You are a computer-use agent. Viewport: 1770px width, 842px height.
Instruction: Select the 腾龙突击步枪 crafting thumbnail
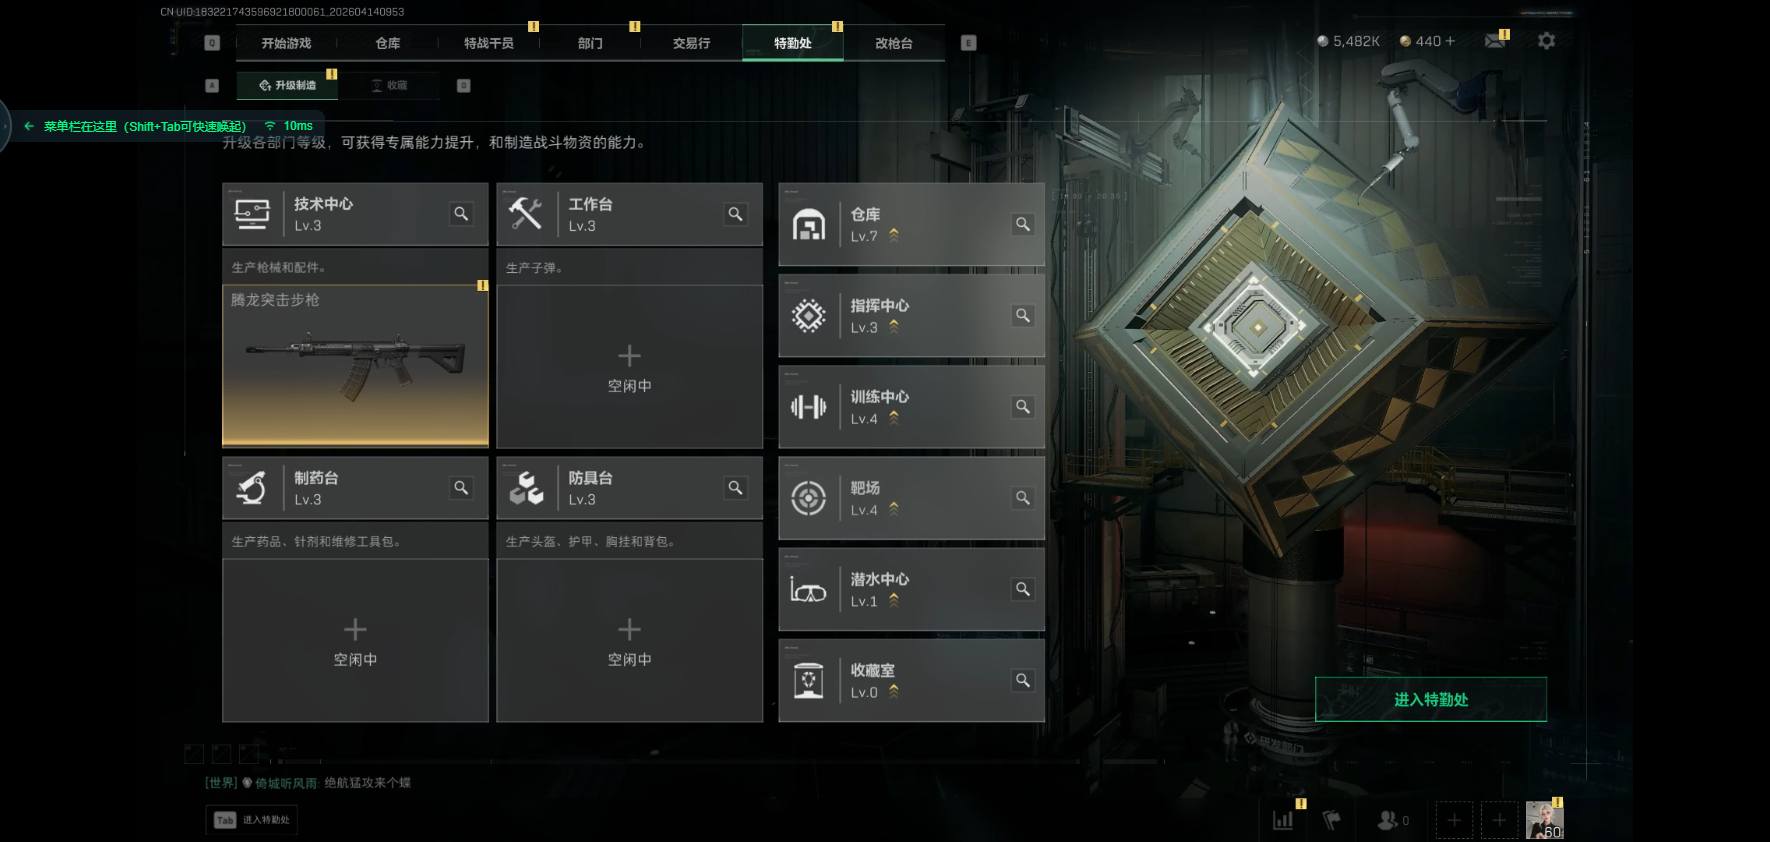pyautogui.click(x=355, y=366)
